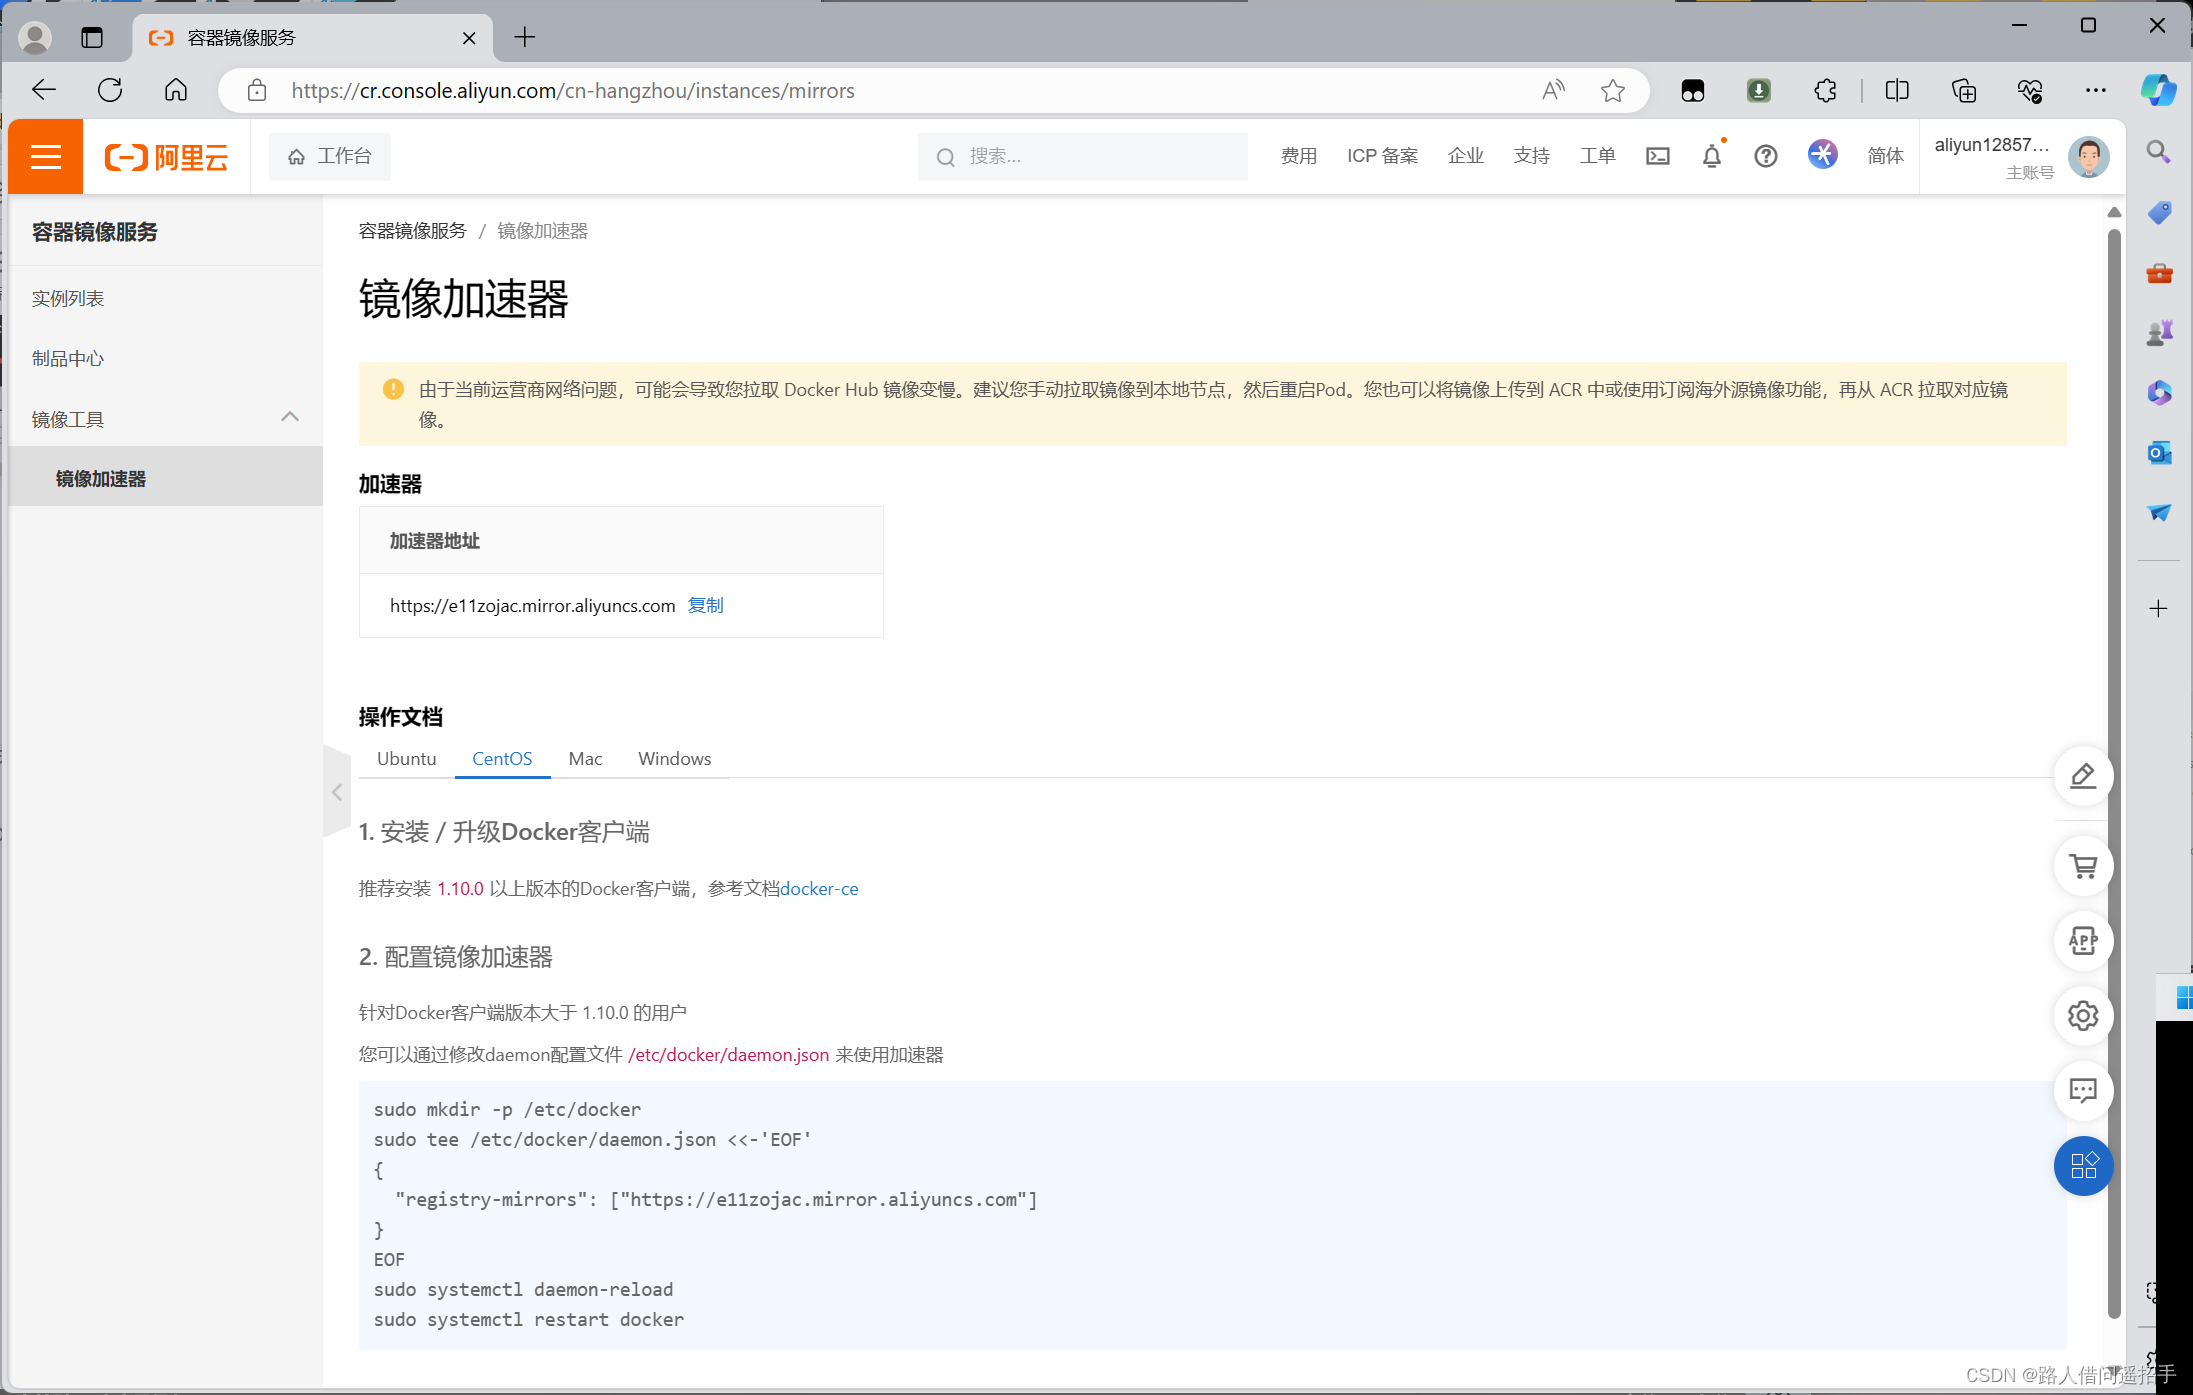
Task: Open 工单 in top navigation
Action: tap(1597, 156)
